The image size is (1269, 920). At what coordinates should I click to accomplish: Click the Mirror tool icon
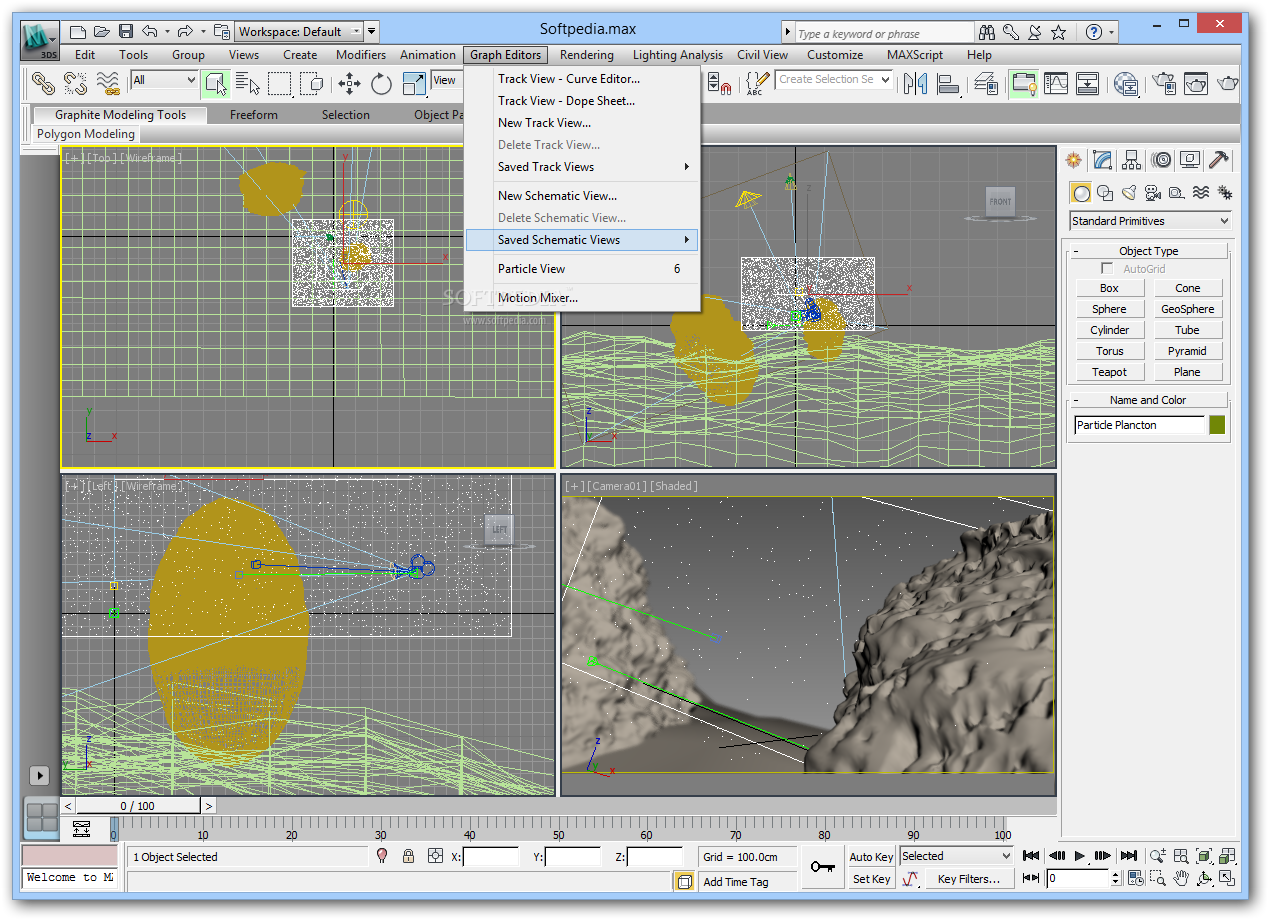click(x=915, y=83)
